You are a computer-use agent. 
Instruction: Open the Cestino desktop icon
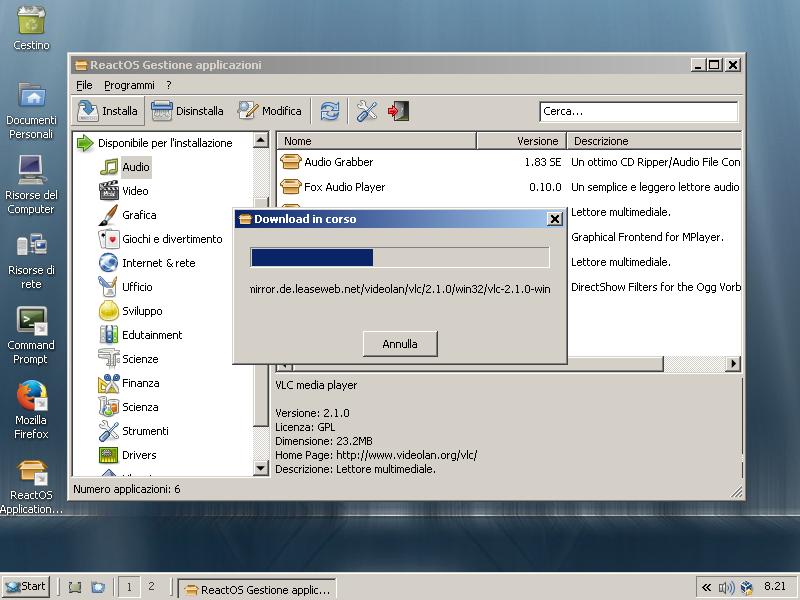(x=31, y=28)
